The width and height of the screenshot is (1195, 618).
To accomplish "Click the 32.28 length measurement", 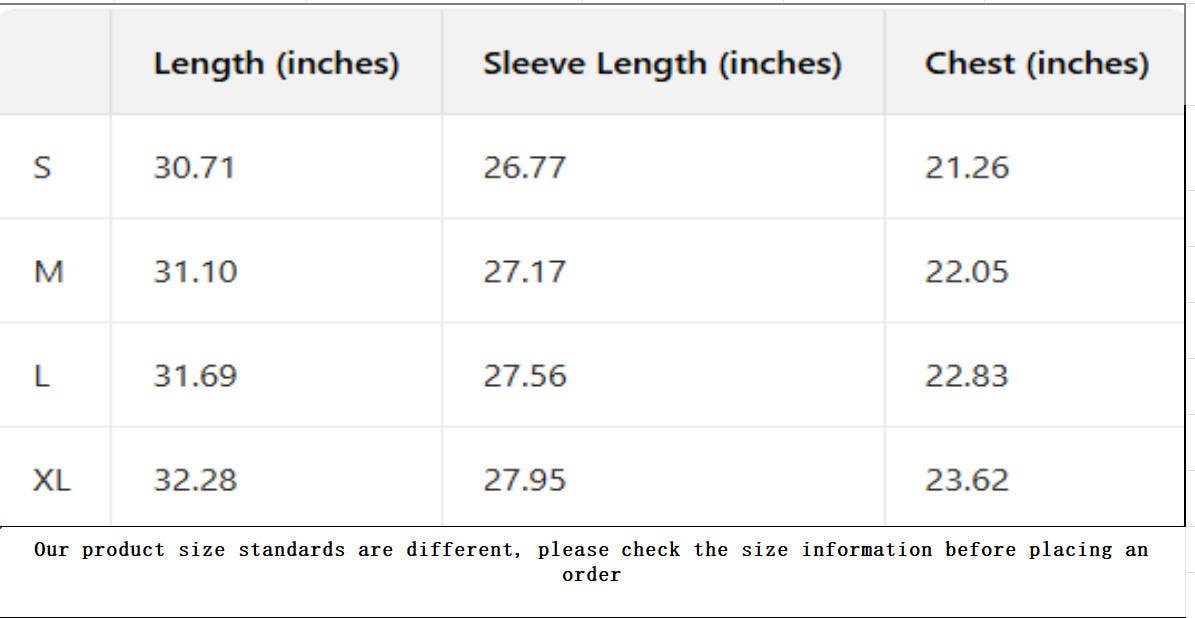I will 195,480.
